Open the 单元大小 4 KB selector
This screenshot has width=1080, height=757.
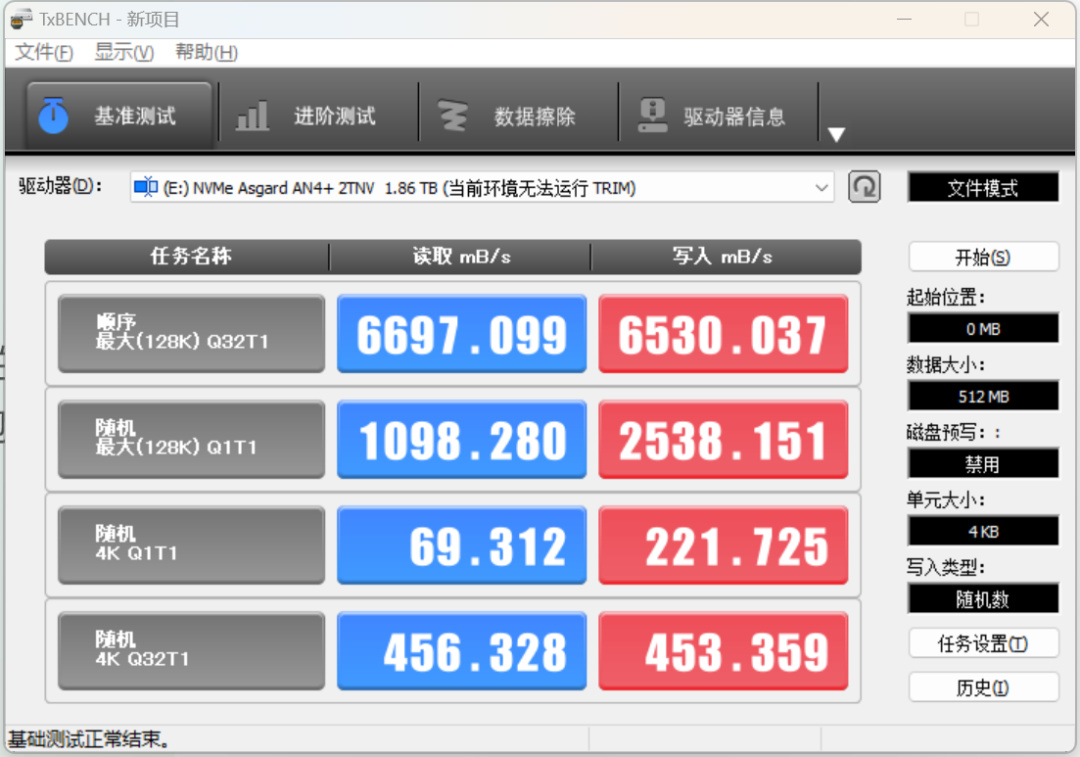(x=983, y=531)
